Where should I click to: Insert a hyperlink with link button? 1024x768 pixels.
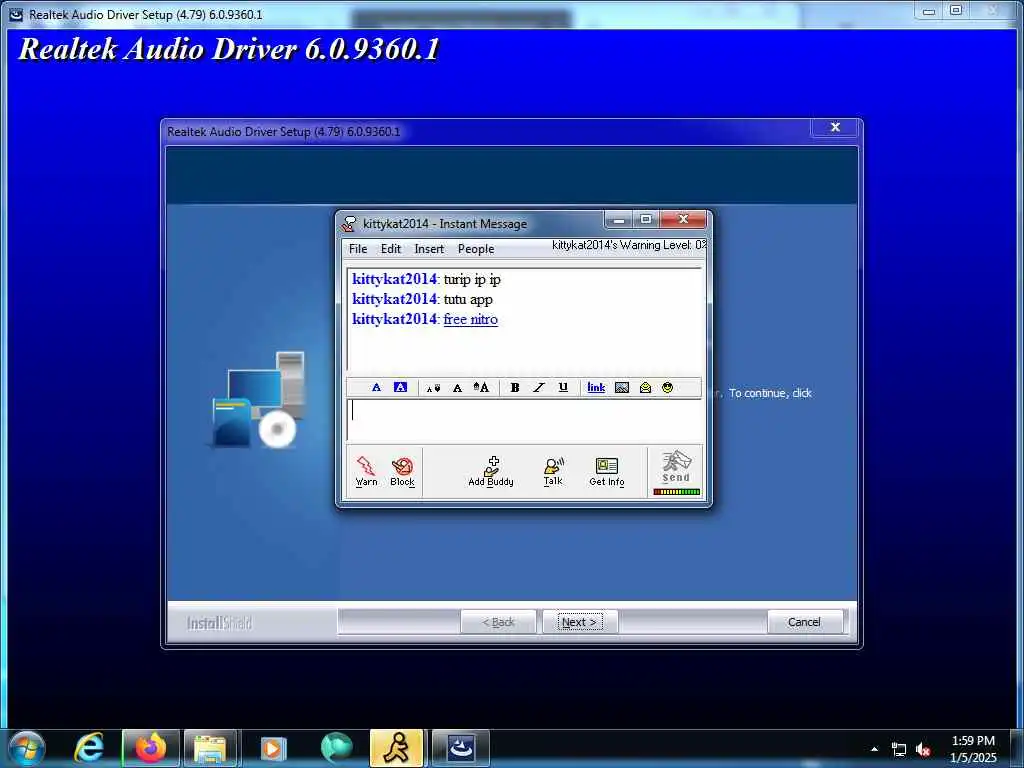(x=596, y=387)
